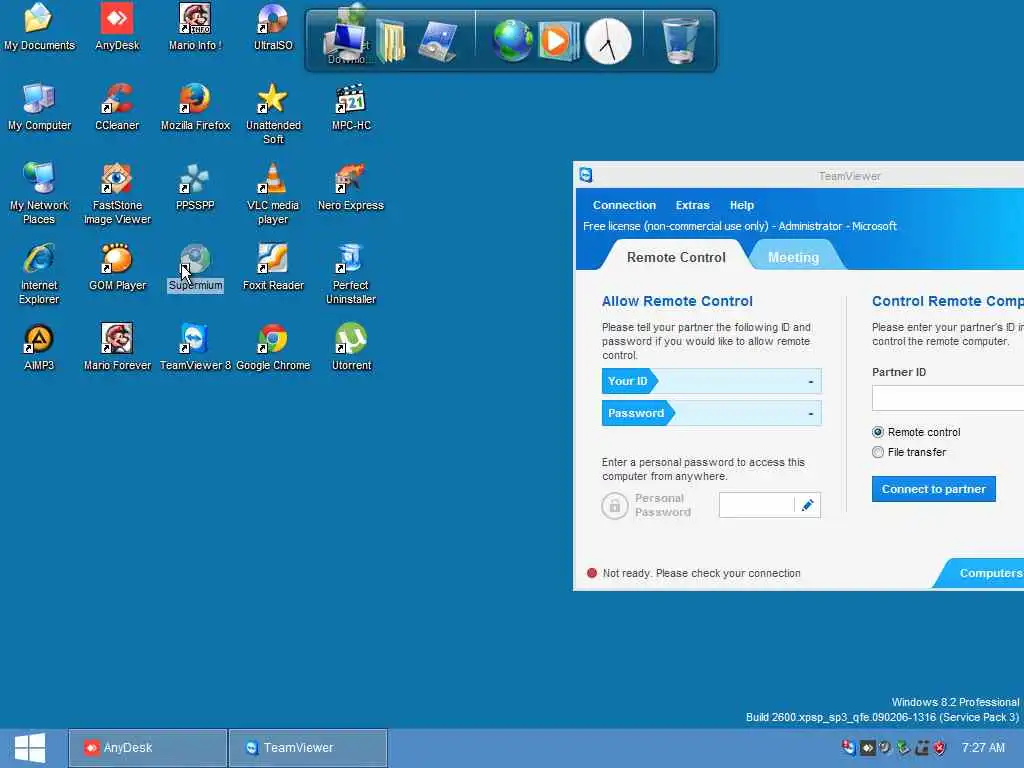Screen dimensions: 1024x768
Task: Edit personal password with pencil icon
Action: click(807, 505)
